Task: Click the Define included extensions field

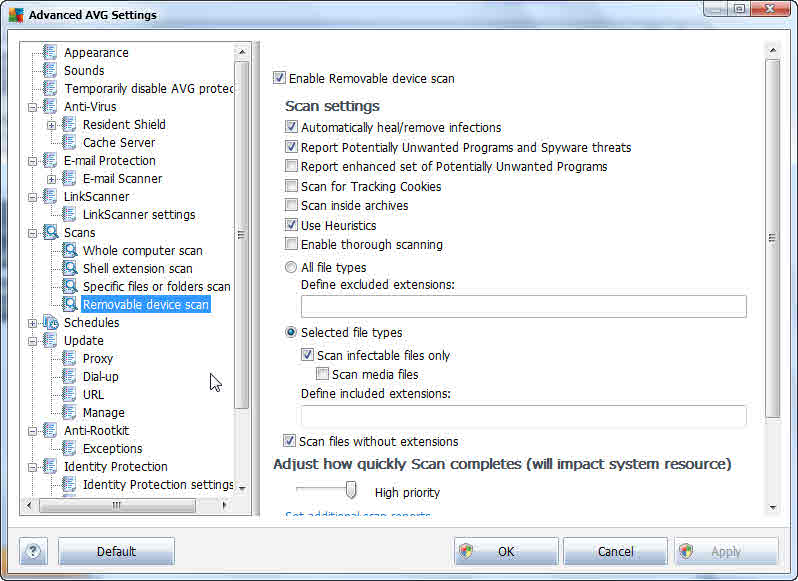Action: point(524,416)
